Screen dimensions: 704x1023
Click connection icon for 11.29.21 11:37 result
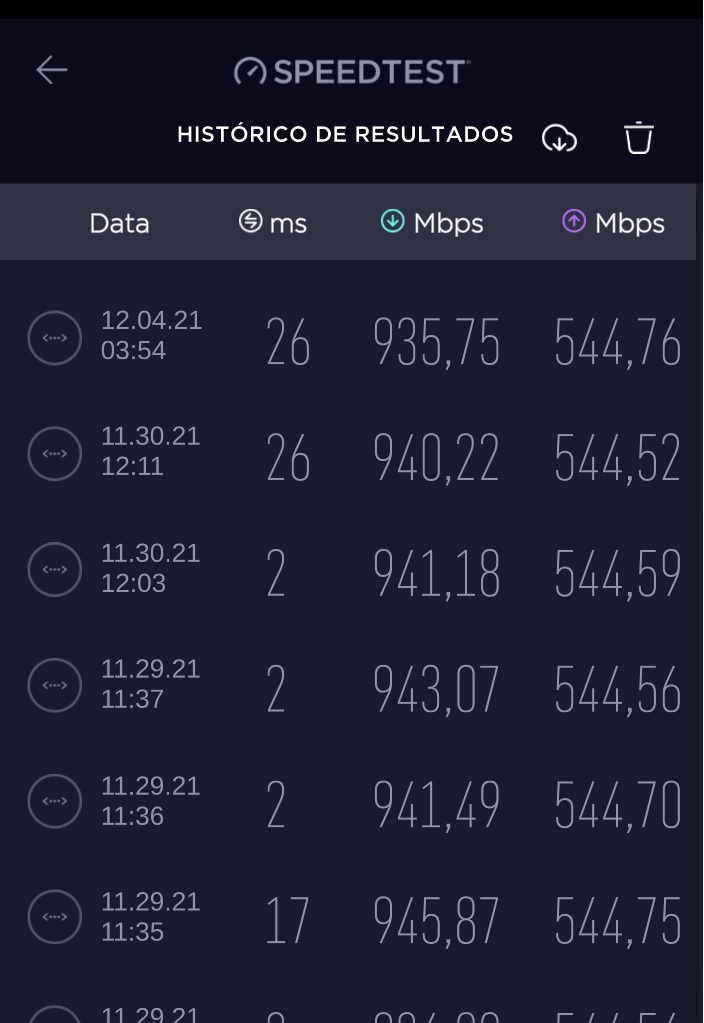[x=55, y=685]
